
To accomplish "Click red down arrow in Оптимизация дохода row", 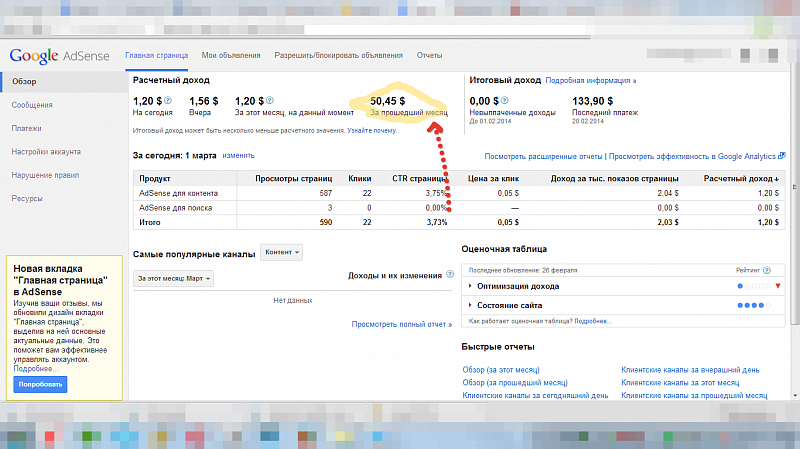I will coord(778,286).
